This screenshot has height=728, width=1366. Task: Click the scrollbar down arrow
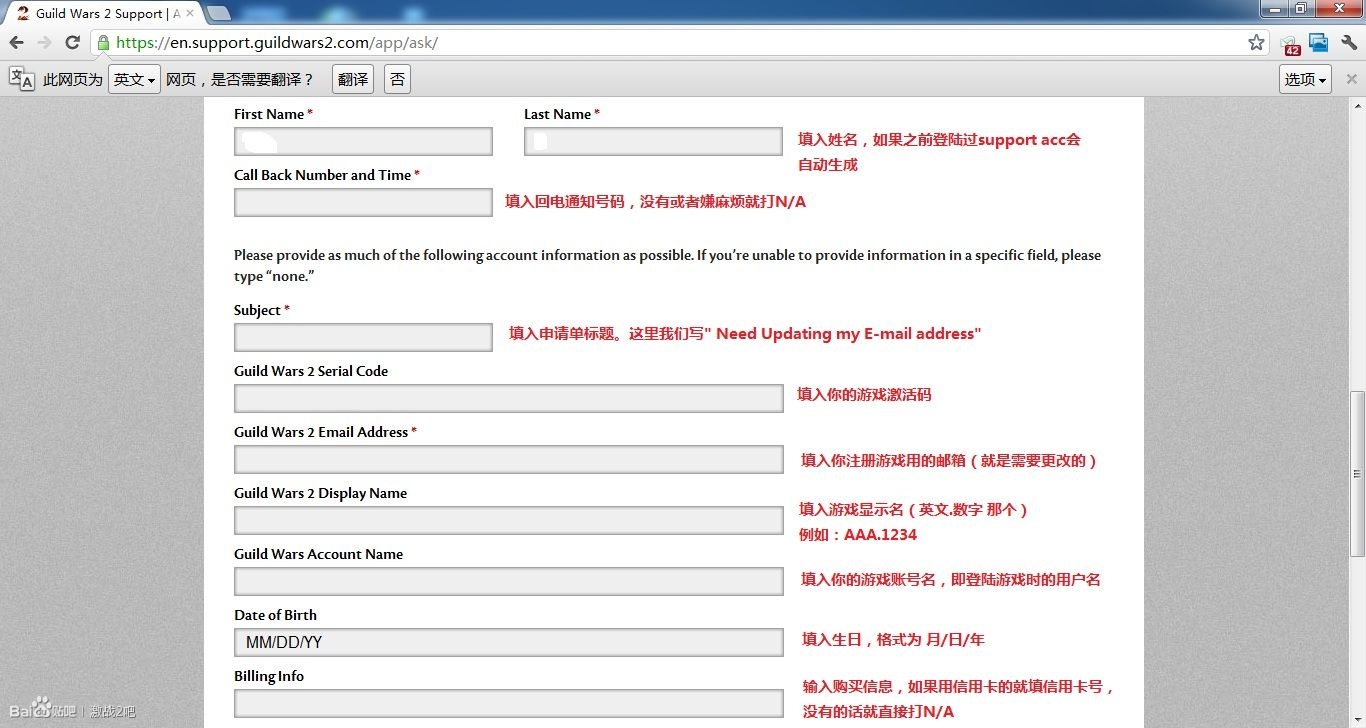(1357, 720)
